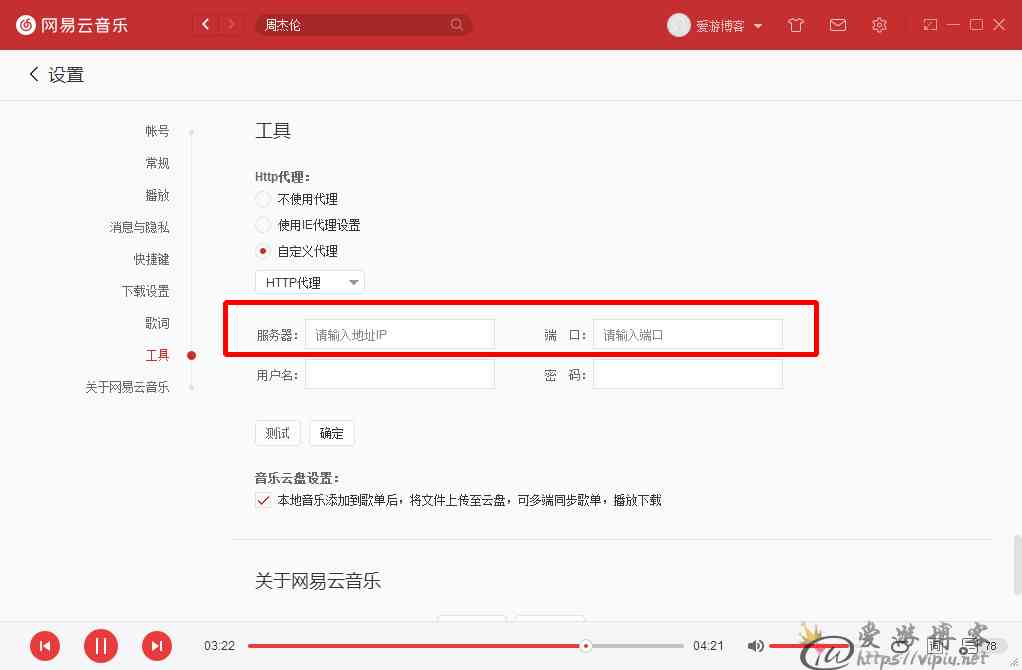Return using the arrow beside 设置

click(x=34, y=74)
